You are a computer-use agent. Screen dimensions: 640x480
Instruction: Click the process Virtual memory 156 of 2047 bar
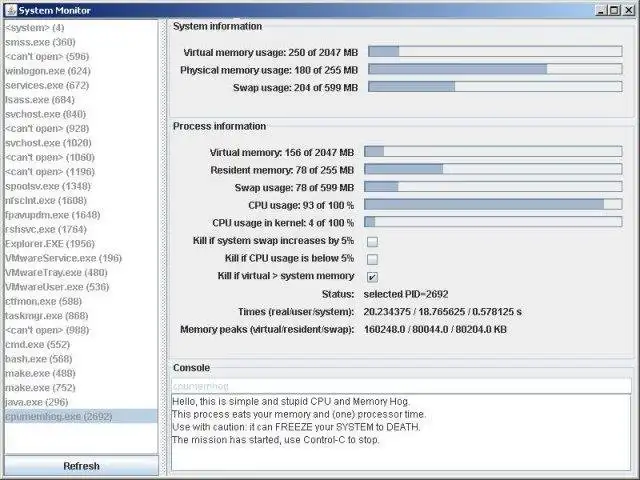493,151
